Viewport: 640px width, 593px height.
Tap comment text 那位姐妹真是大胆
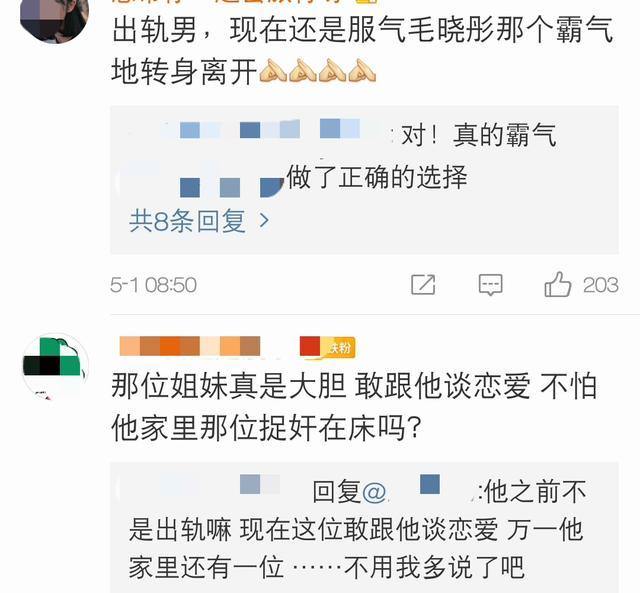point(229,386)
